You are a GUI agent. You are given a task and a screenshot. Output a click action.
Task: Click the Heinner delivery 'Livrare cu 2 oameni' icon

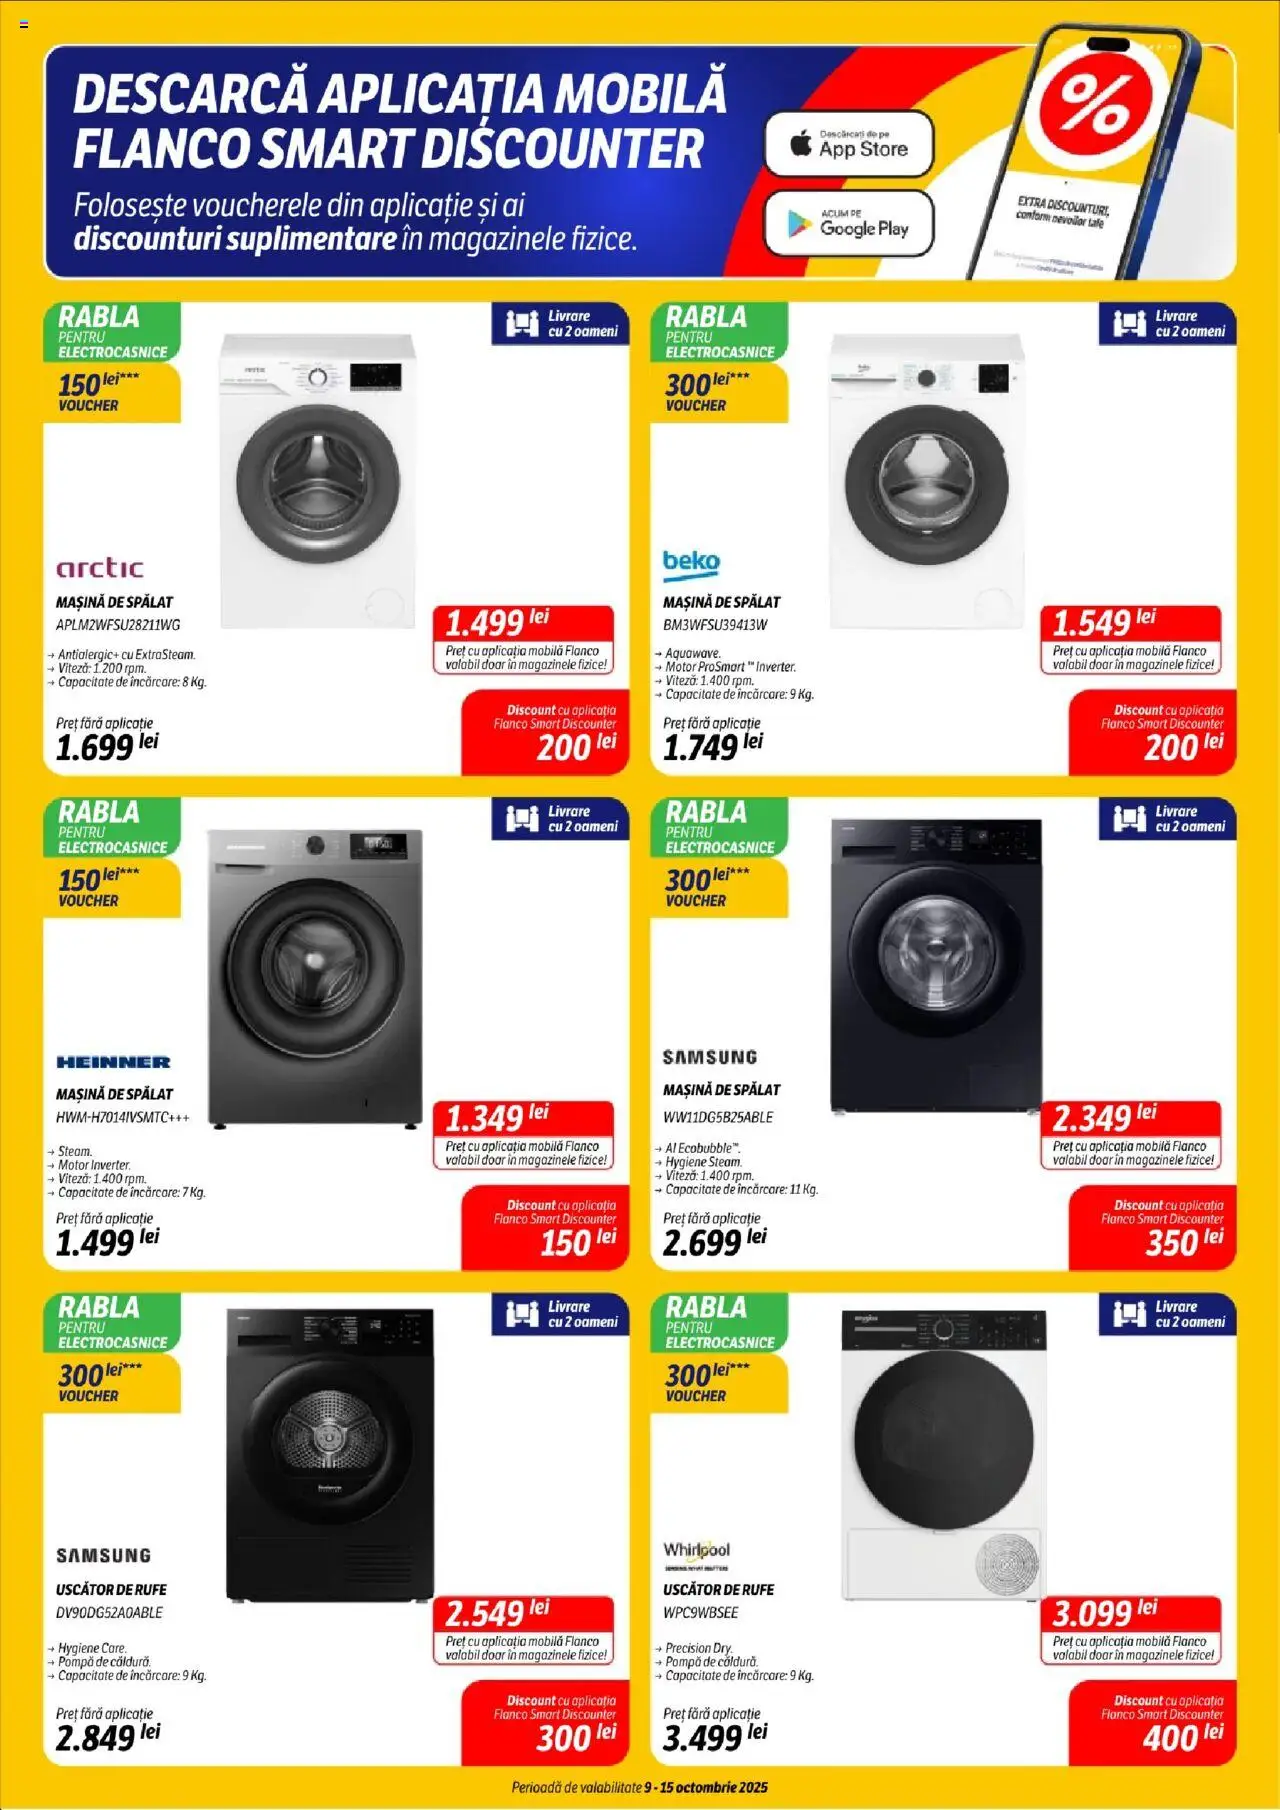pyautogui.click(x=560, y=818)
